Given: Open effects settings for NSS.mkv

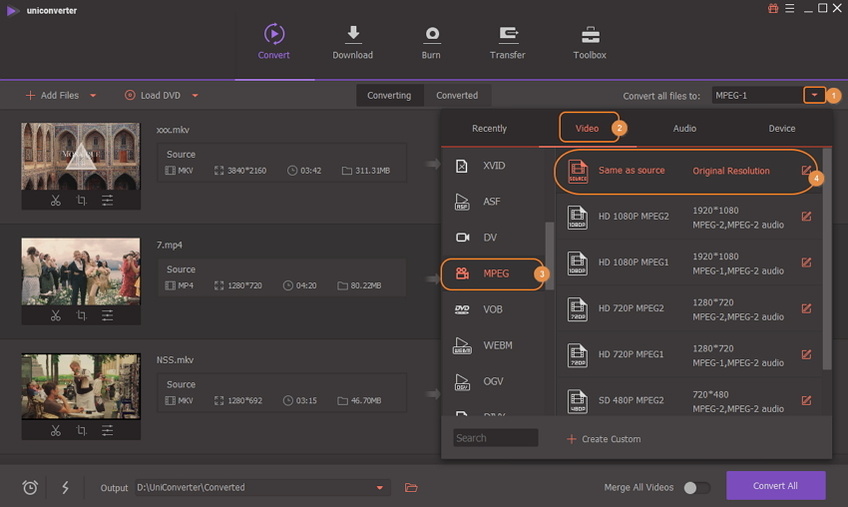Looking at the screenshot, I should tap(107, 431).
